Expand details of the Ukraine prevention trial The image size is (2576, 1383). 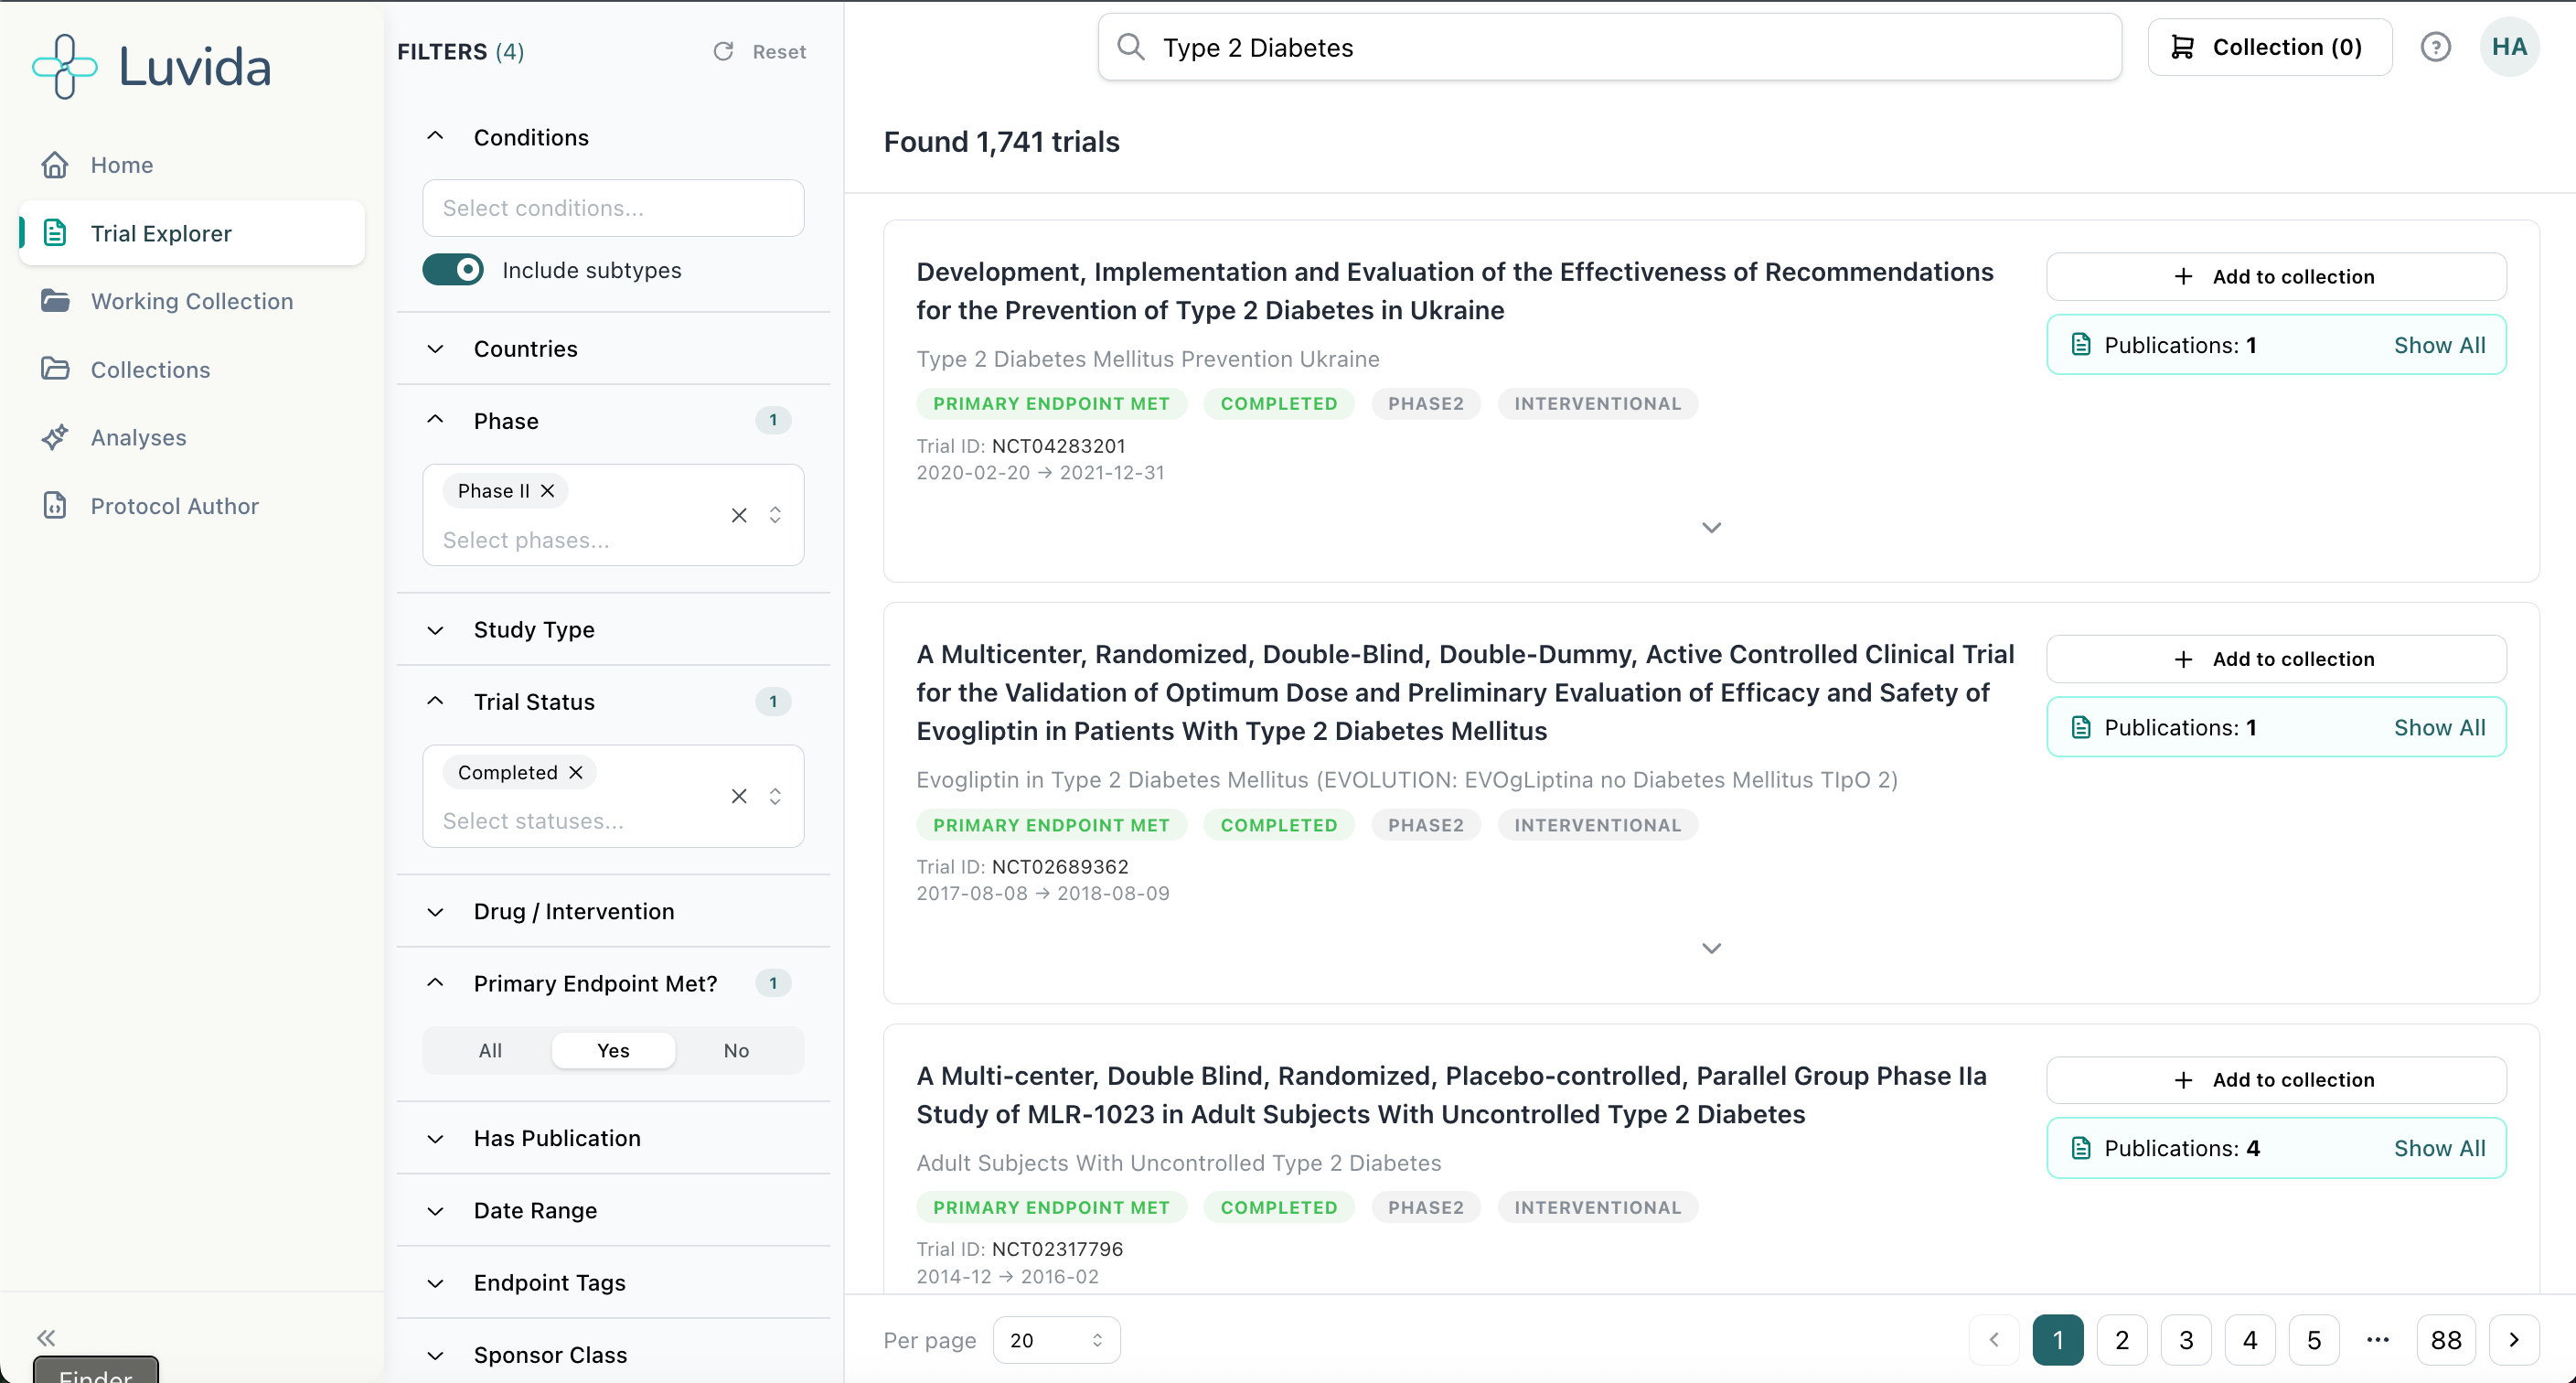pos(1711,527)
